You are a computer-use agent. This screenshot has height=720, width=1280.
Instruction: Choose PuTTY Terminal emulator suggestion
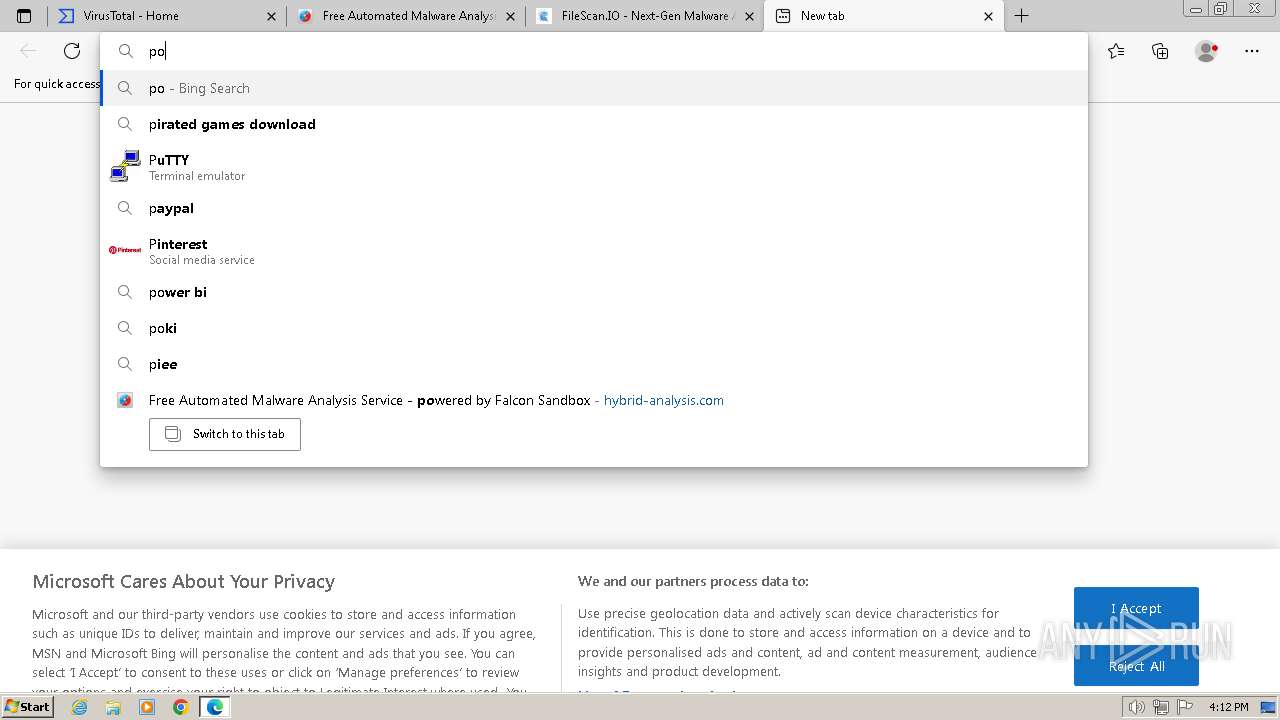tap(594, 166)
